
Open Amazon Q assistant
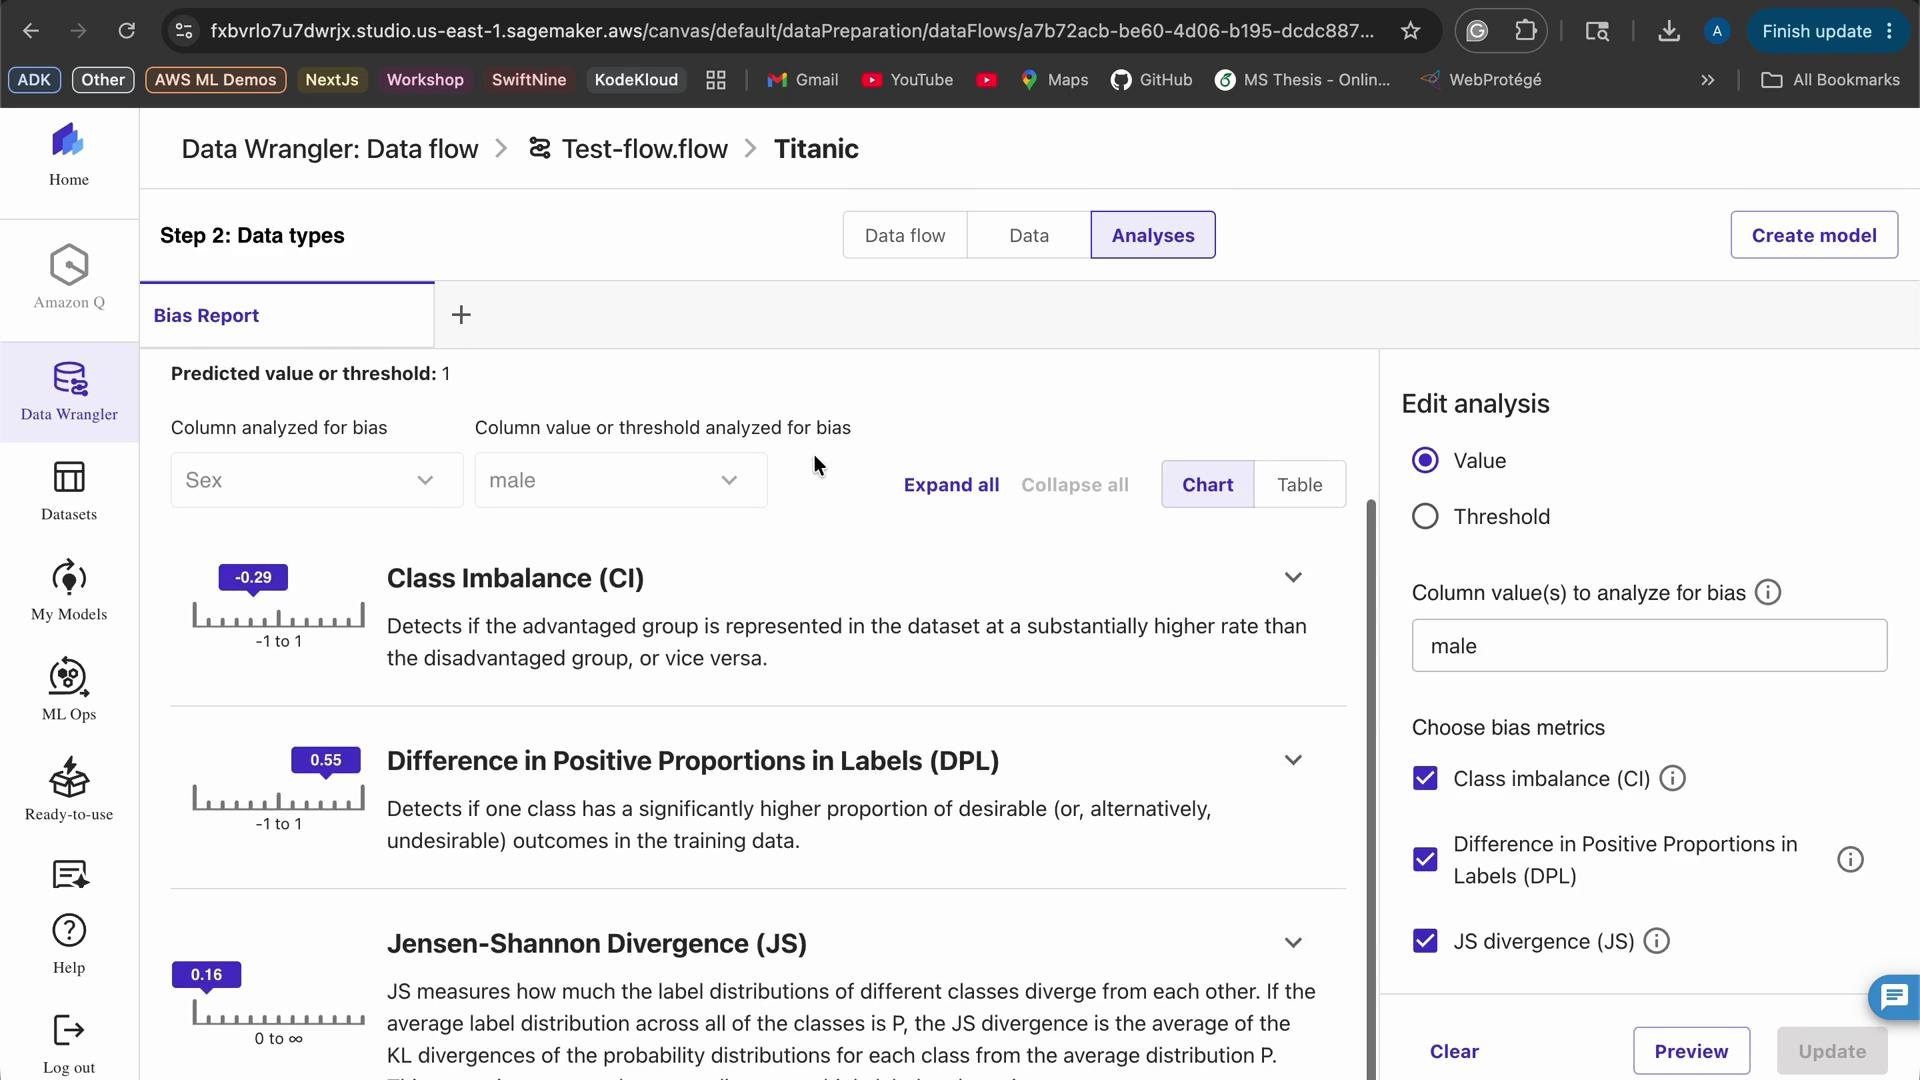click(x=69, y=277)
